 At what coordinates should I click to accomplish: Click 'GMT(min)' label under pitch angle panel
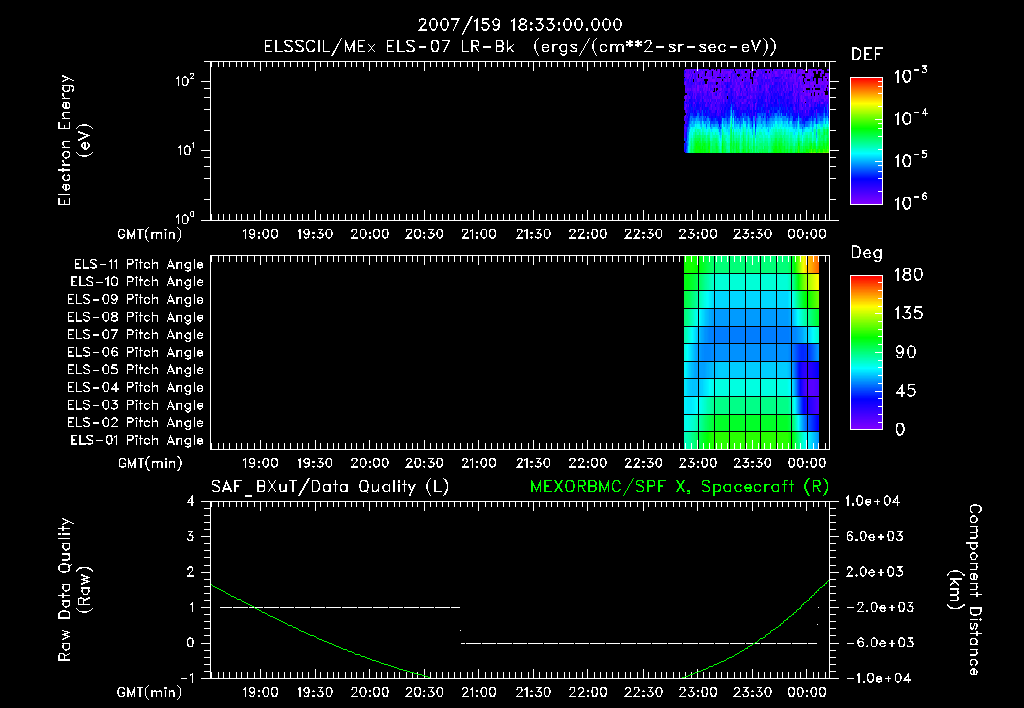pyautogui.click(x=150, y=464)
